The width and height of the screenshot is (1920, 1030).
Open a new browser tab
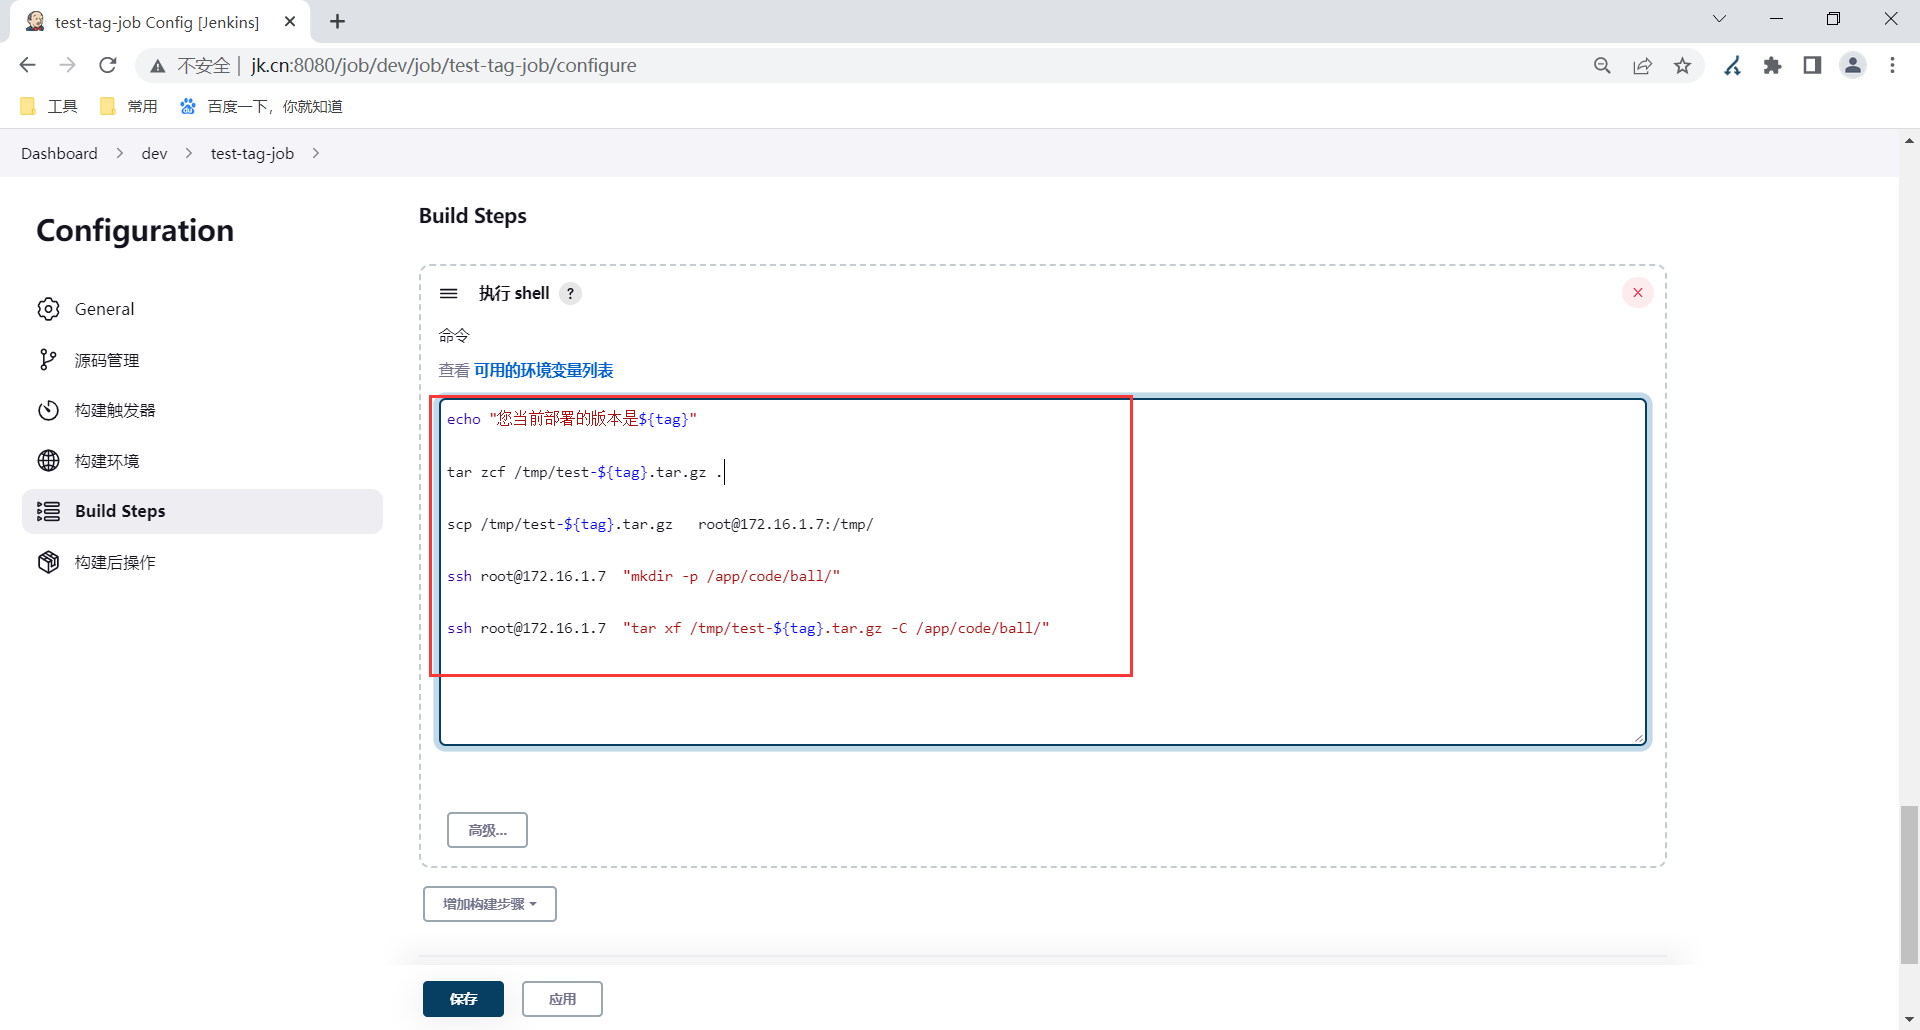(x=338, y=21)
